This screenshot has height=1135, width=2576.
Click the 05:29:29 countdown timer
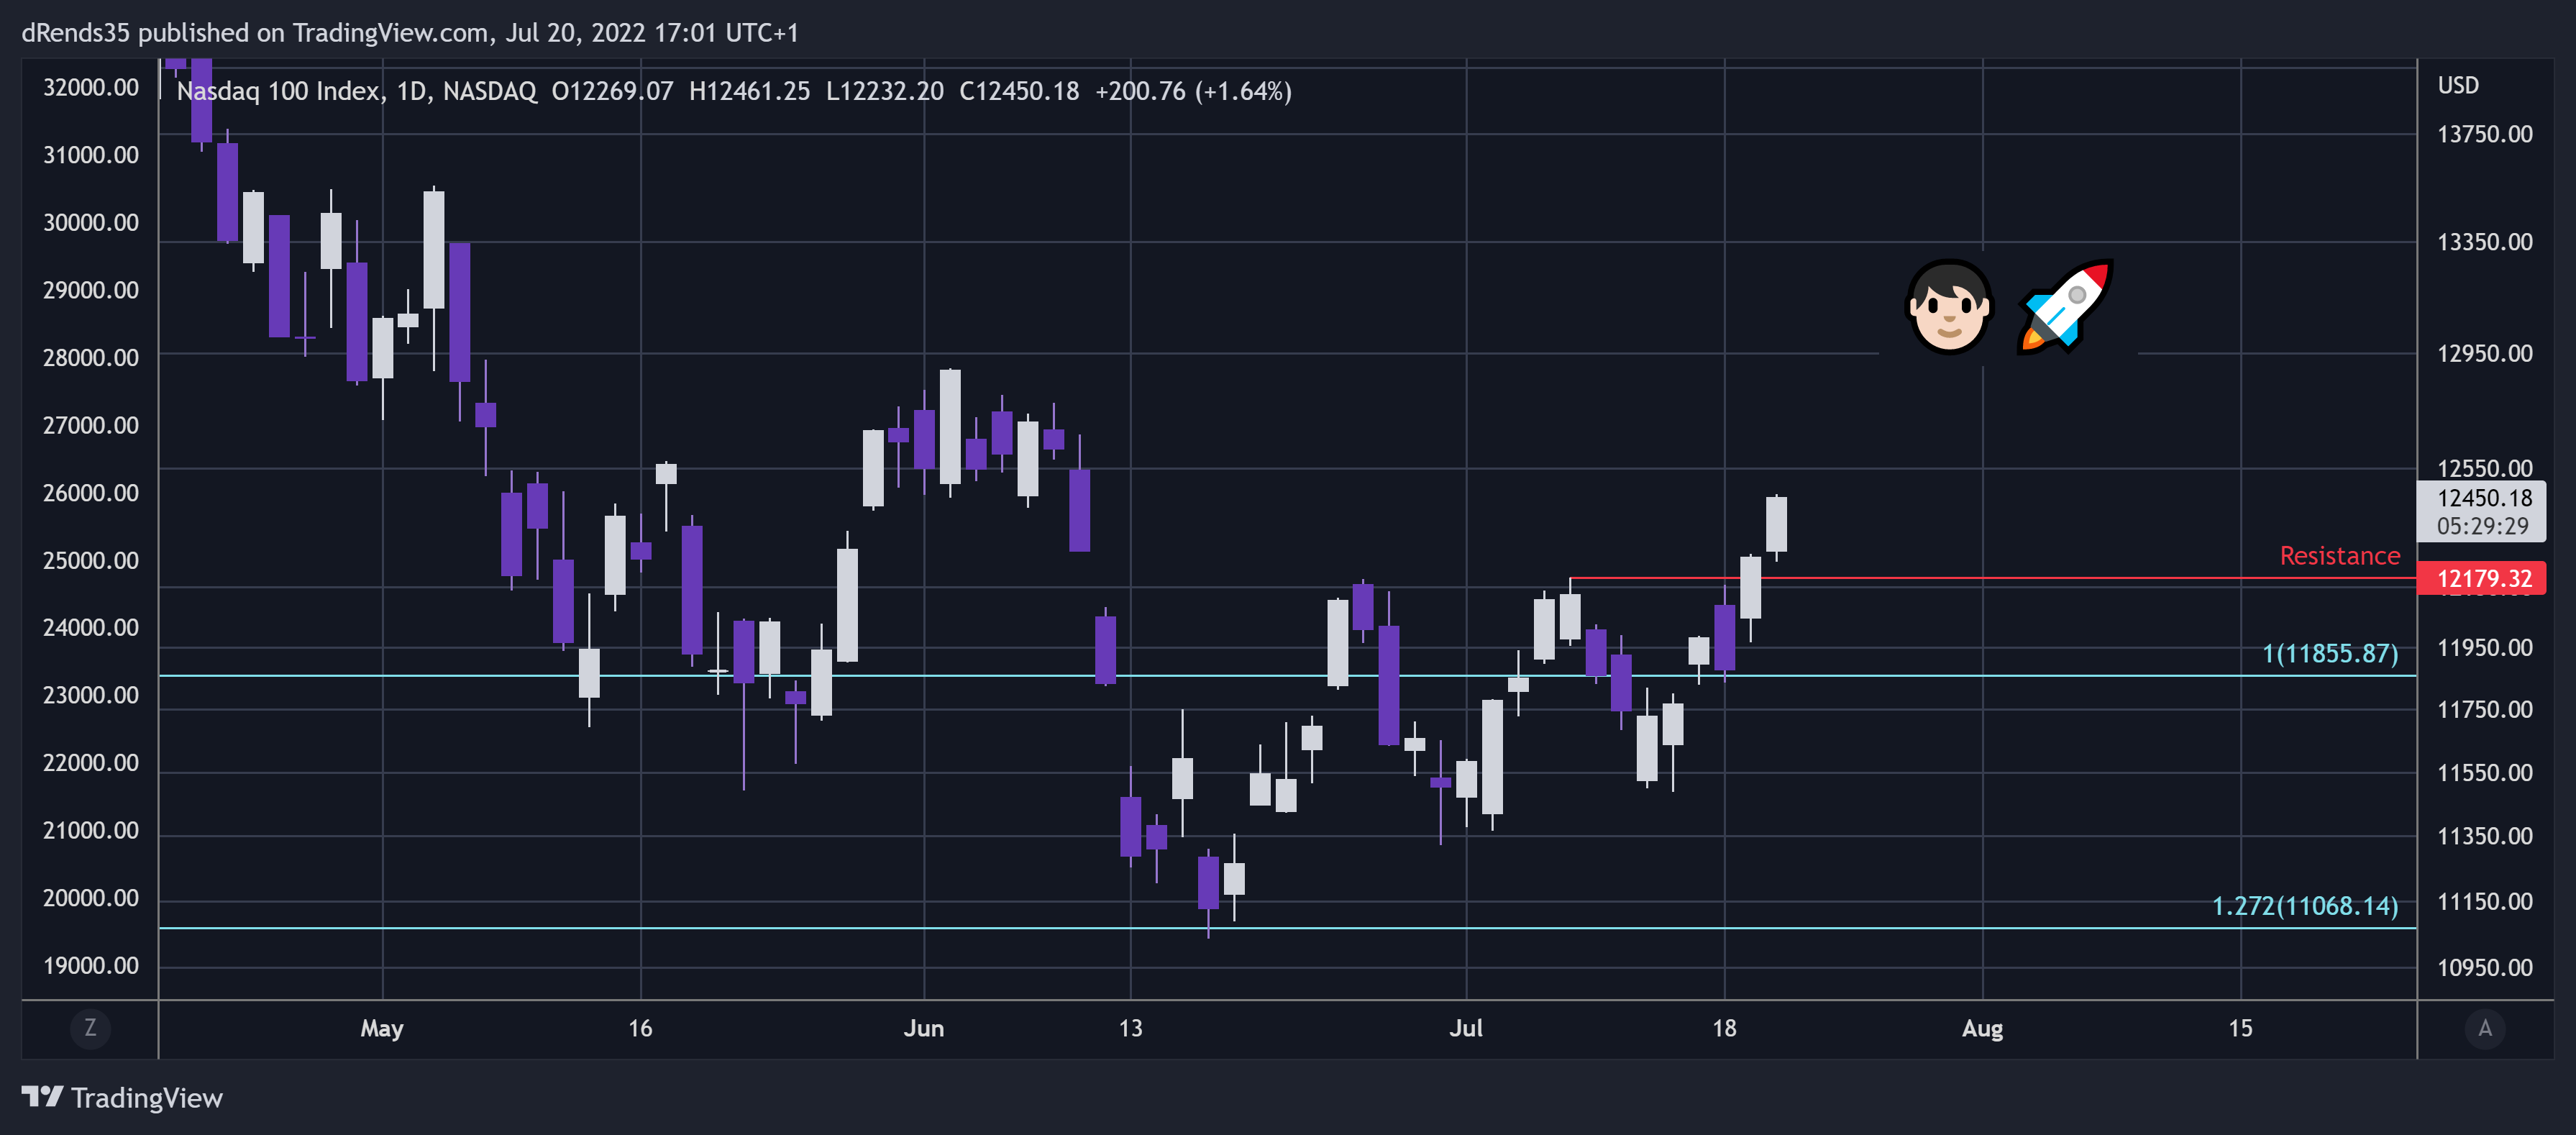pyautogui.click(x=2482, y=526)
